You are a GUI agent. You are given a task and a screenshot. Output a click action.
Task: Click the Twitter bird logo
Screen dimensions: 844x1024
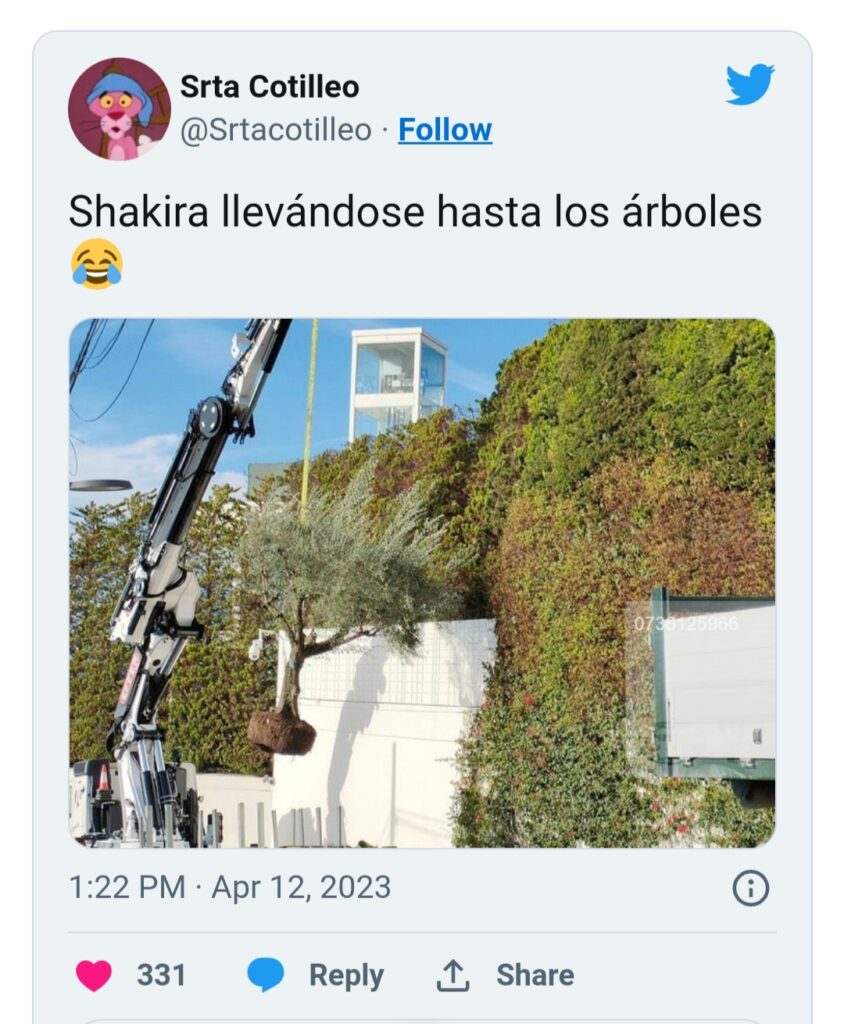point(750,84)
